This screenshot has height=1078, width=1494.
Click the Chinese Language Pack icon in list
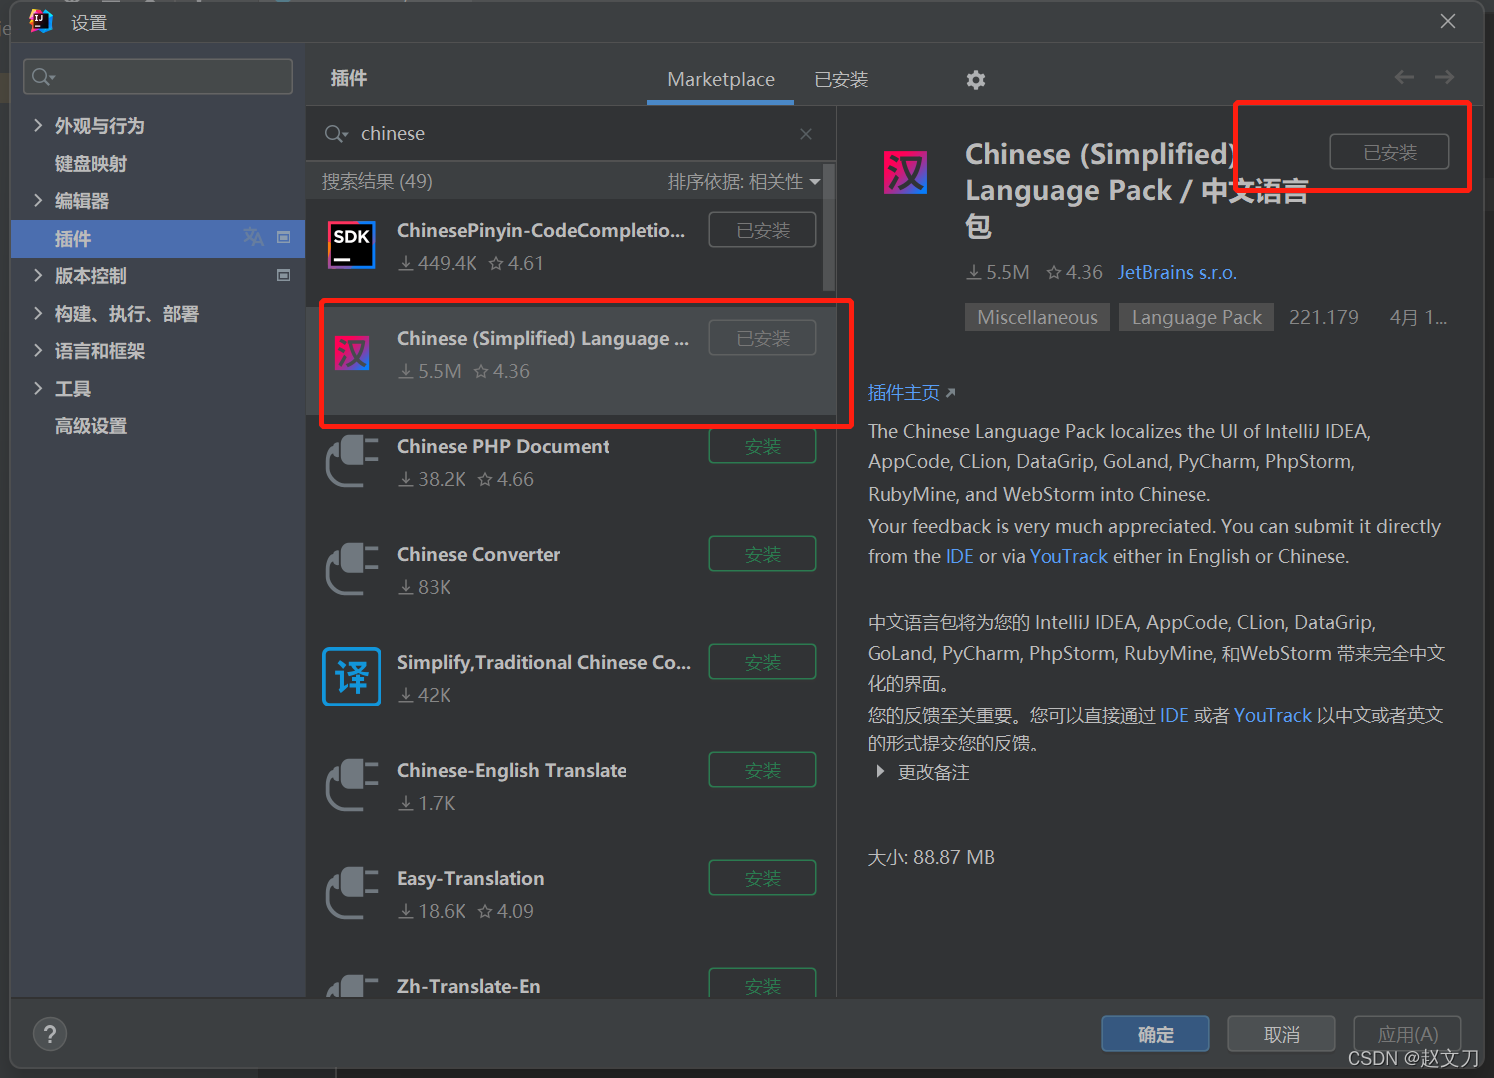tap(352, 353)
